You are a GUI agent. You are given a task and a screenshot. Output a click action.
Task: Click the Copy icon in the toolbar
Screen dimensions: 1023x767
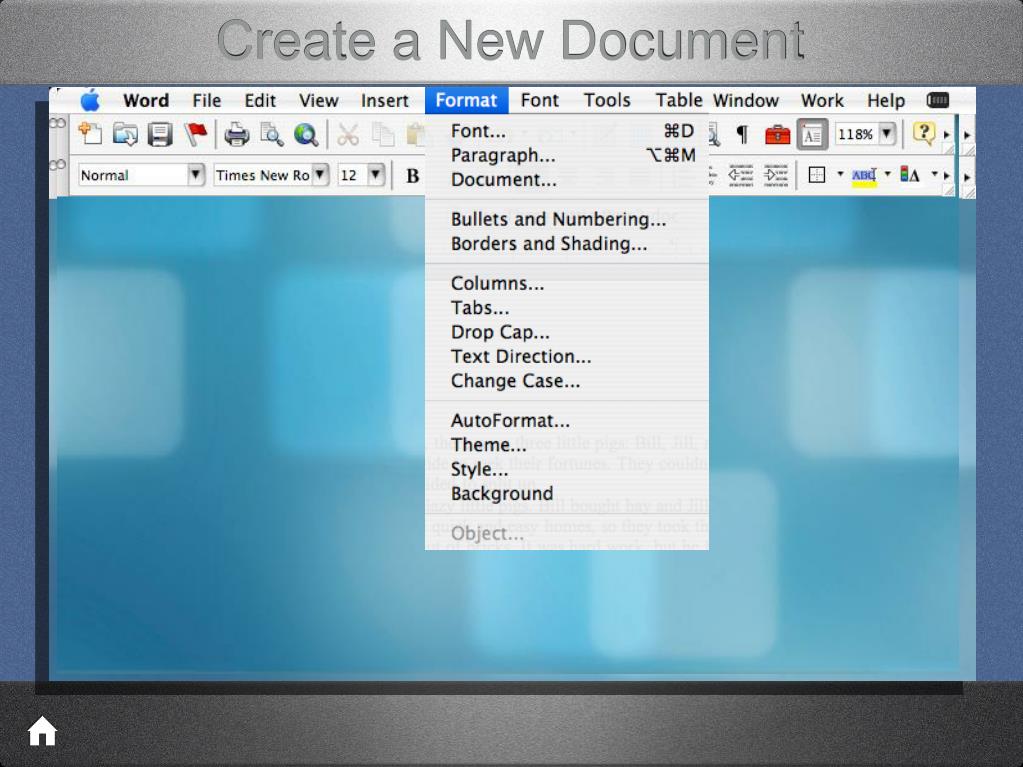tap(382, 134)
